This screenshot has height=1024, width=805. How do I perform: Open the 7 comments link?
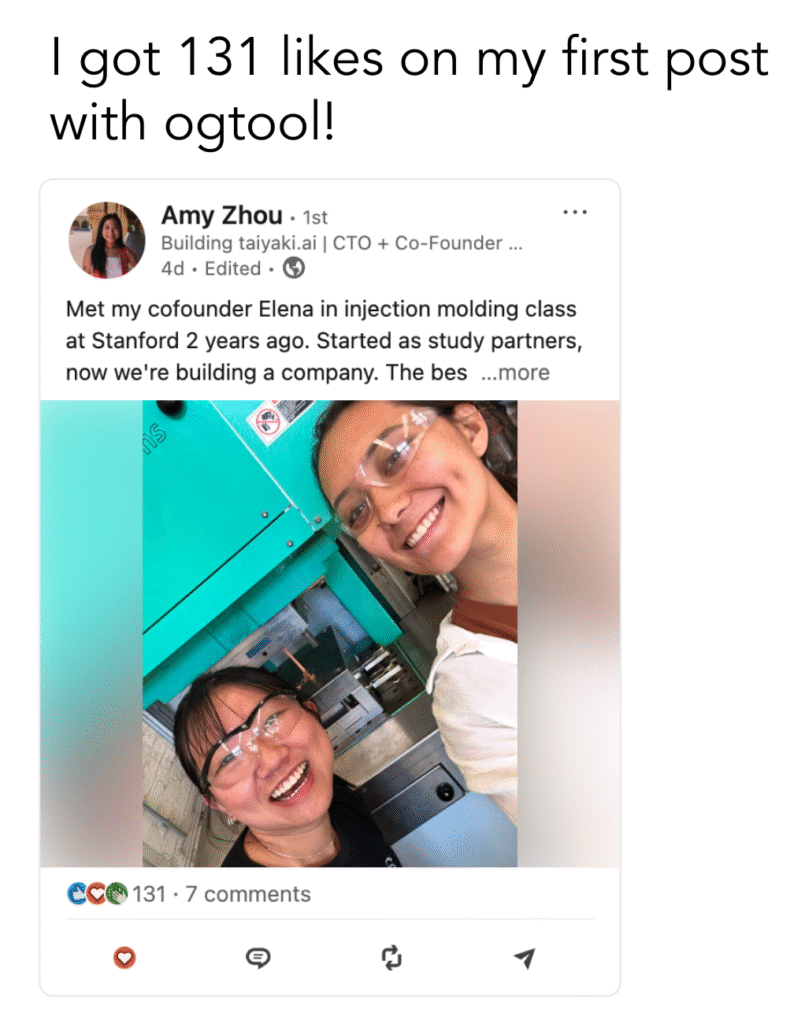coord(247,893)
